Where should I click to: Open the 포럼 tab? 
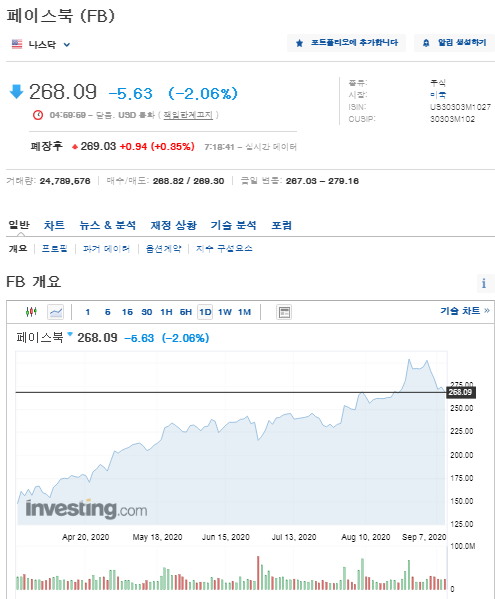click(x=281, y=225)
